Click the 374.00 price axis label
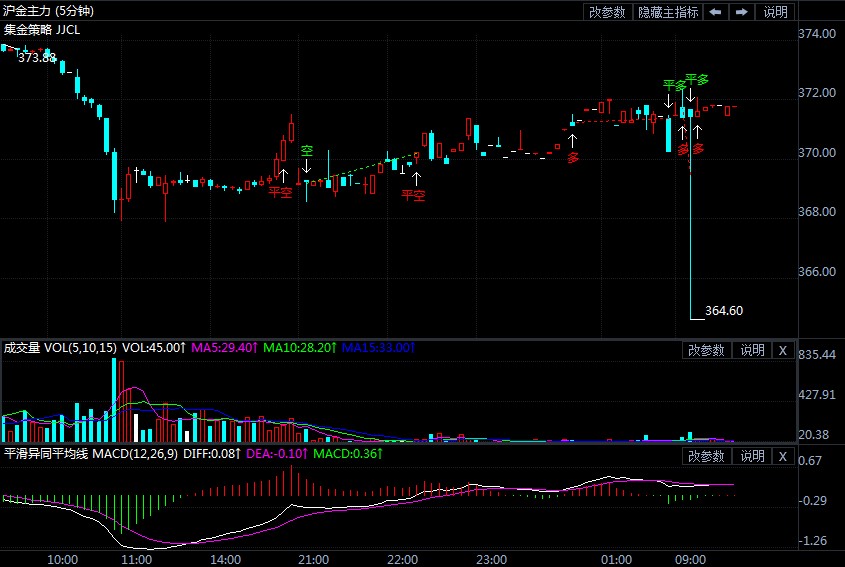The height and width of the screenshot is (567, 845). pos(817,33)
